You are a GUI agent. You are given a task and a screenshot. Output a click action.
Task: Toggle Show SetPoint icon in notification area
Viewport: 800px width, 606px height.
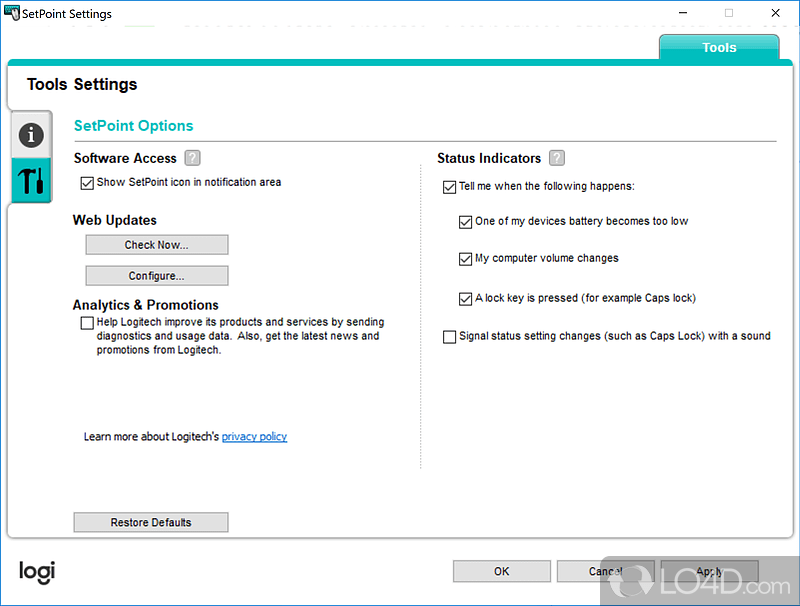click(x=87, y=183)
